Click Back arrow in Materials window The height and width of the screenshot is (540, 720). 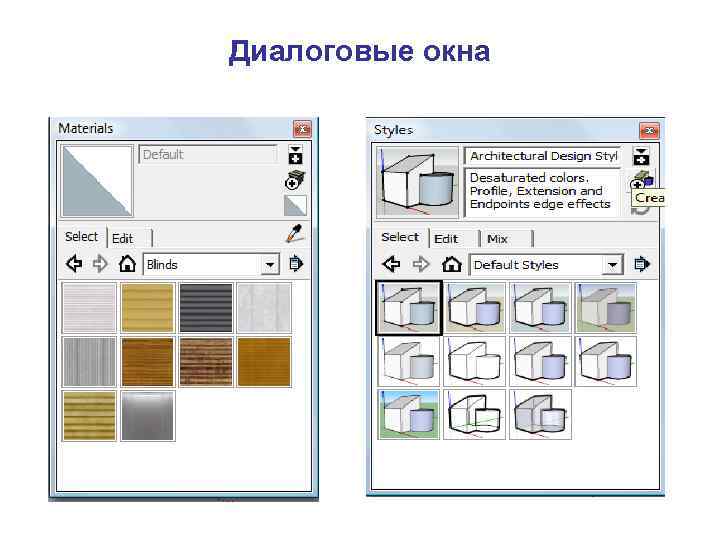(74, 264)
